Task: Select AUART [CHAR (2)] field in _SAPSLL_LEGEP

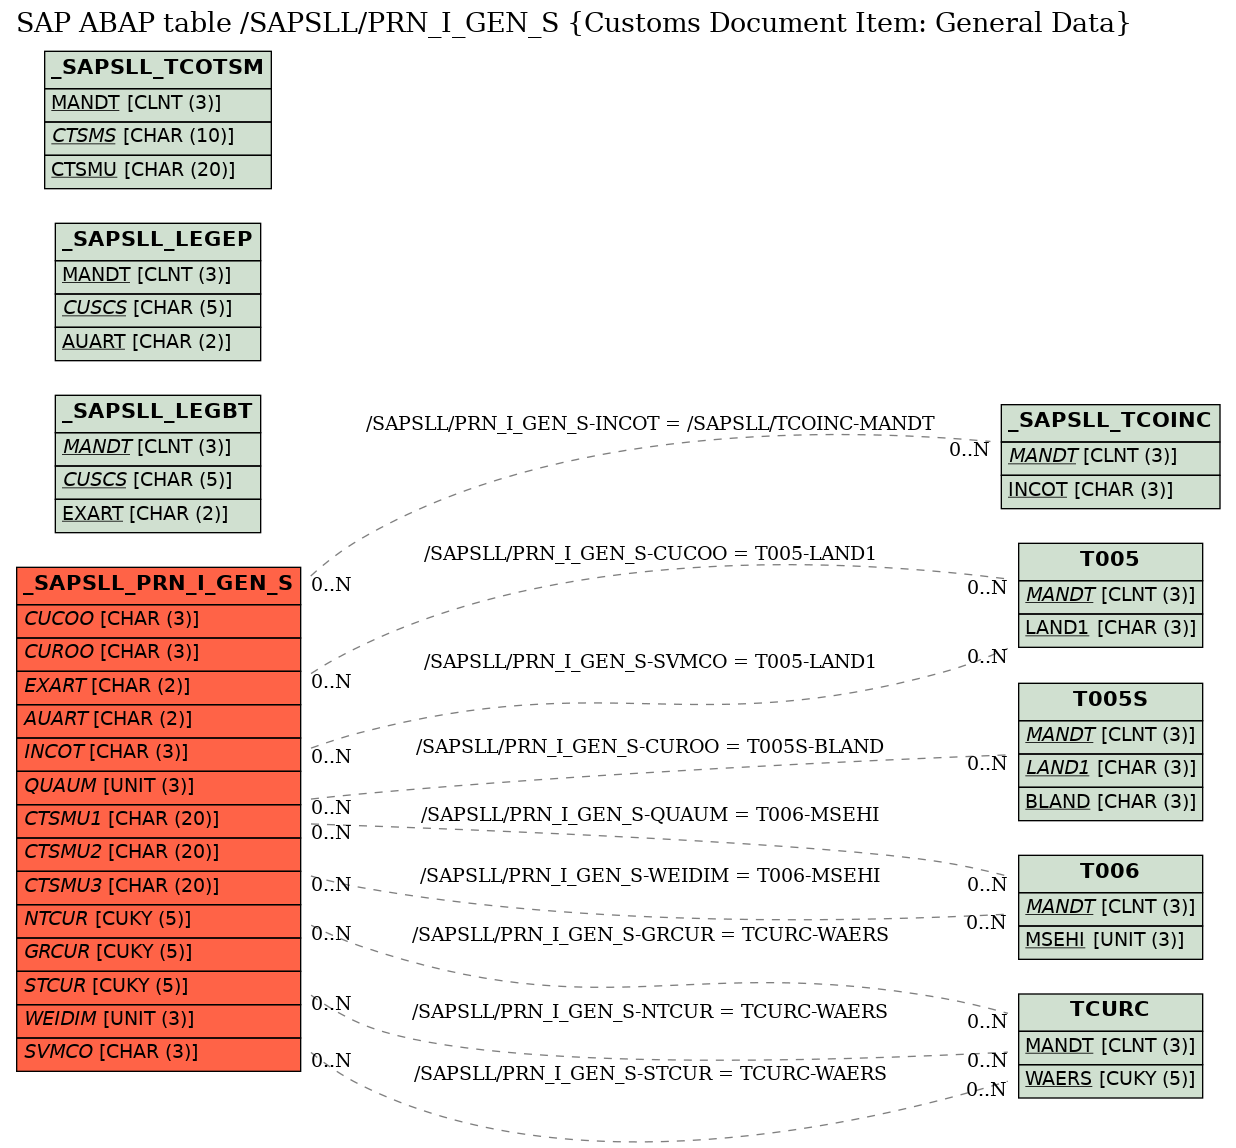Action: (158, 344)
